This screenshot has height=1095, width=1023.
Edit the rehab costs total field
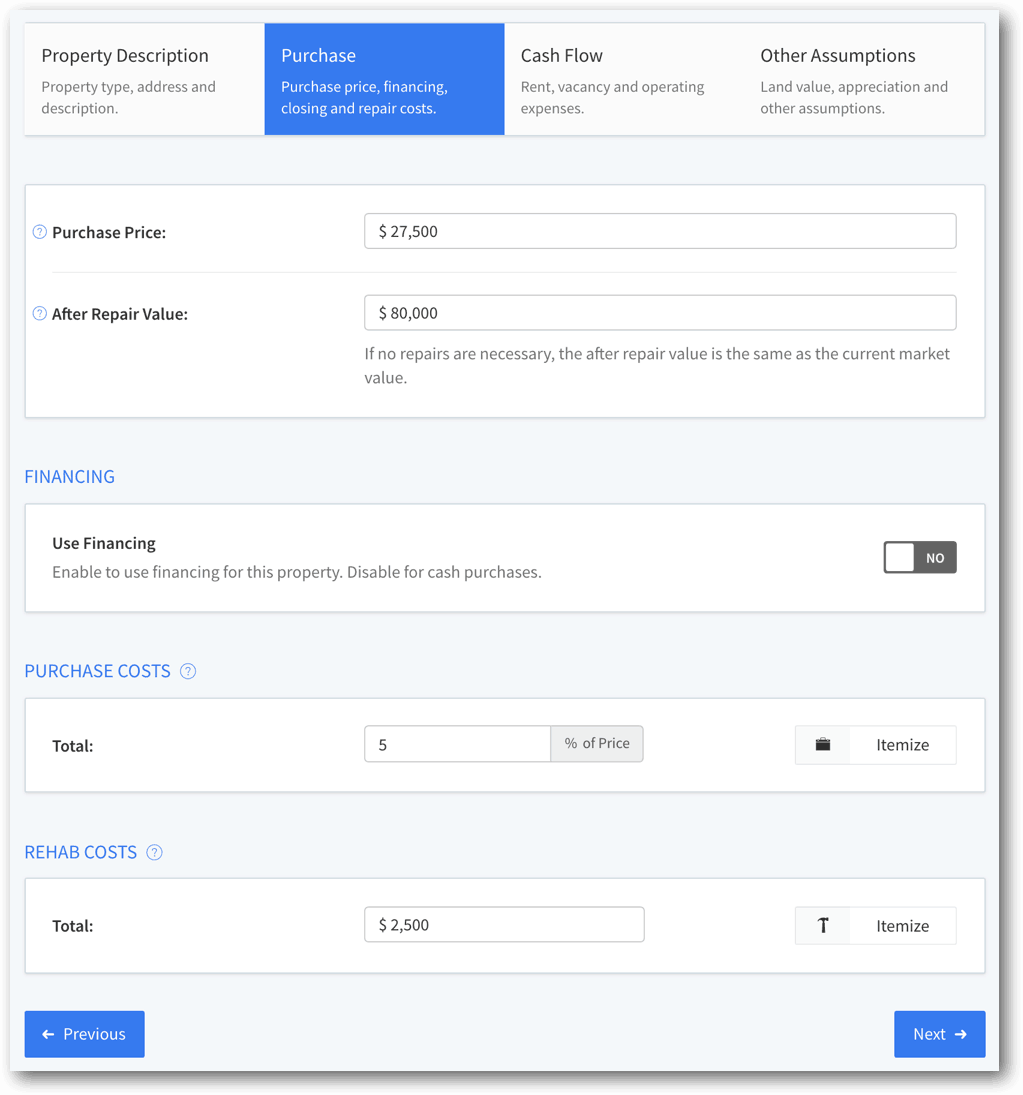504,925
